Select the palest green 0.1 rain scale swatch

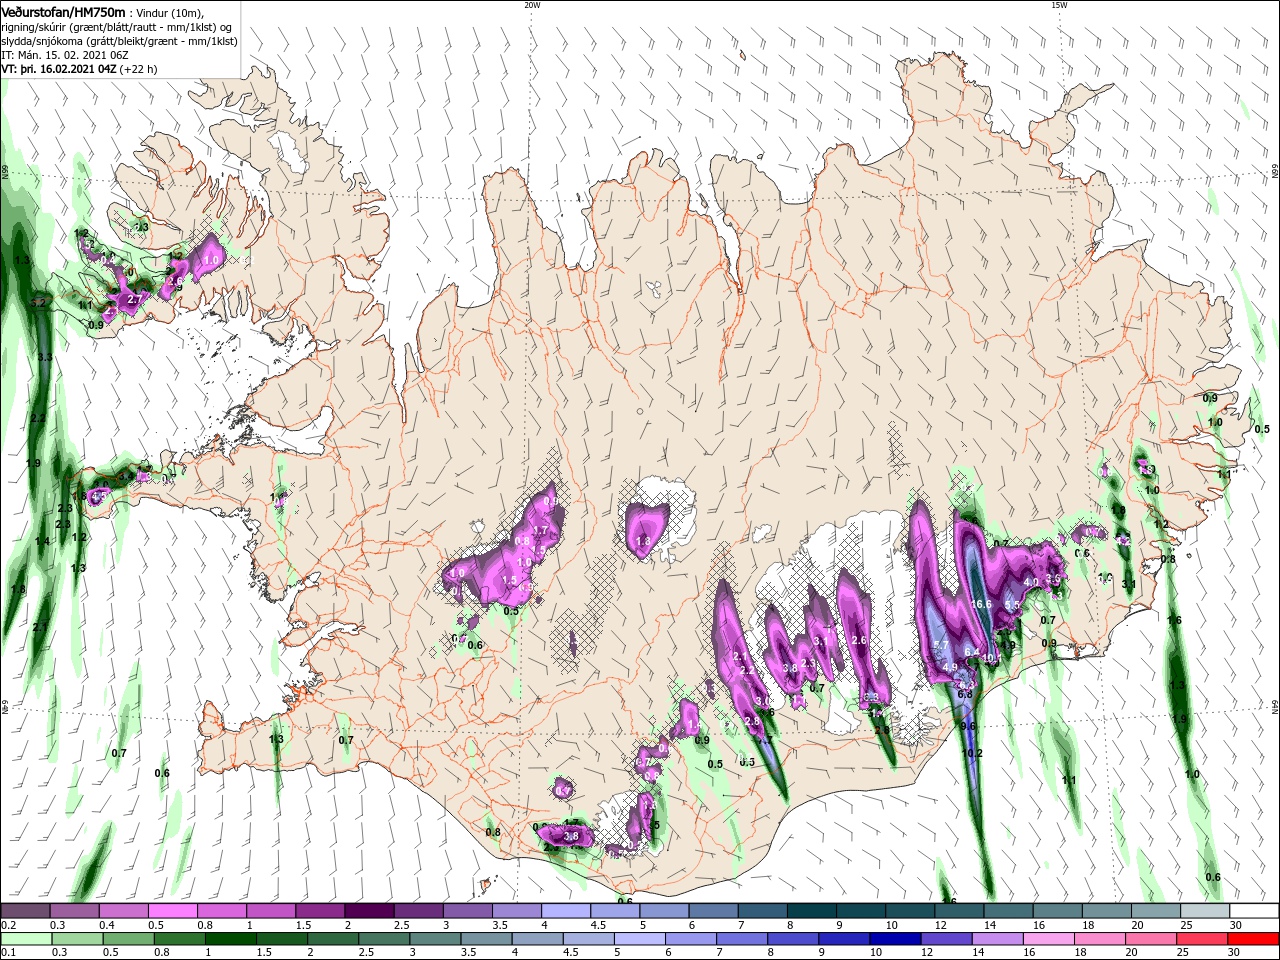(x=25, y=939)
